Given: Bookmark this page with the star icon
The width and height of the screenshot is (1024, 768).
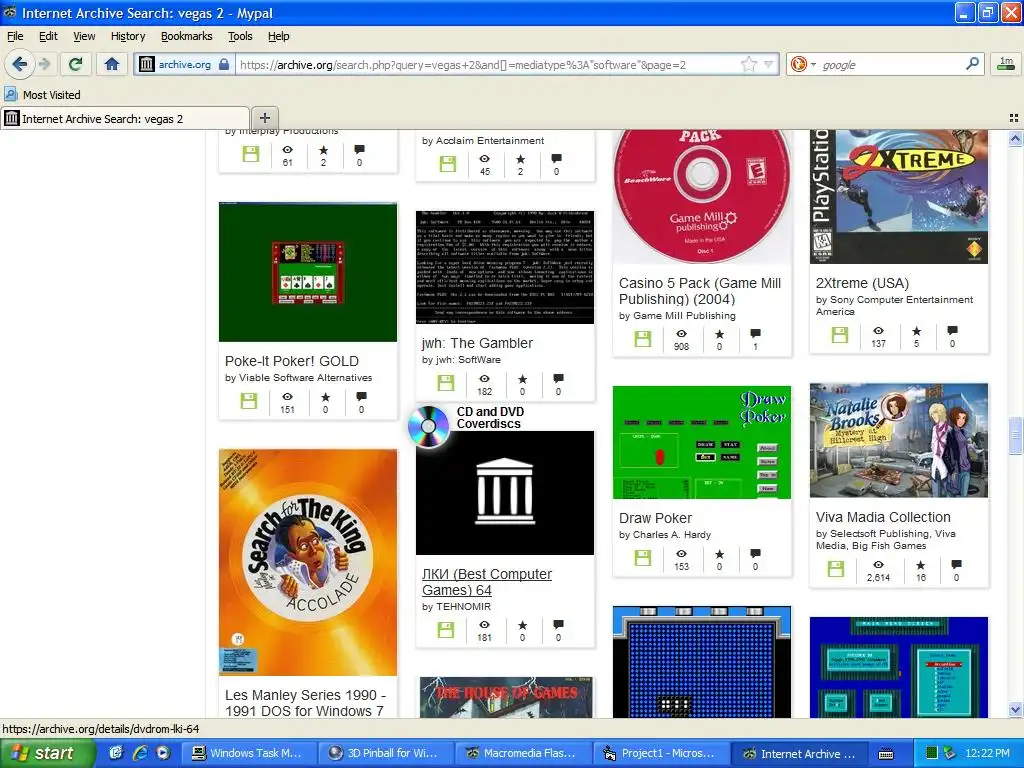Looking at the screenshot, I should click(749, 65).
